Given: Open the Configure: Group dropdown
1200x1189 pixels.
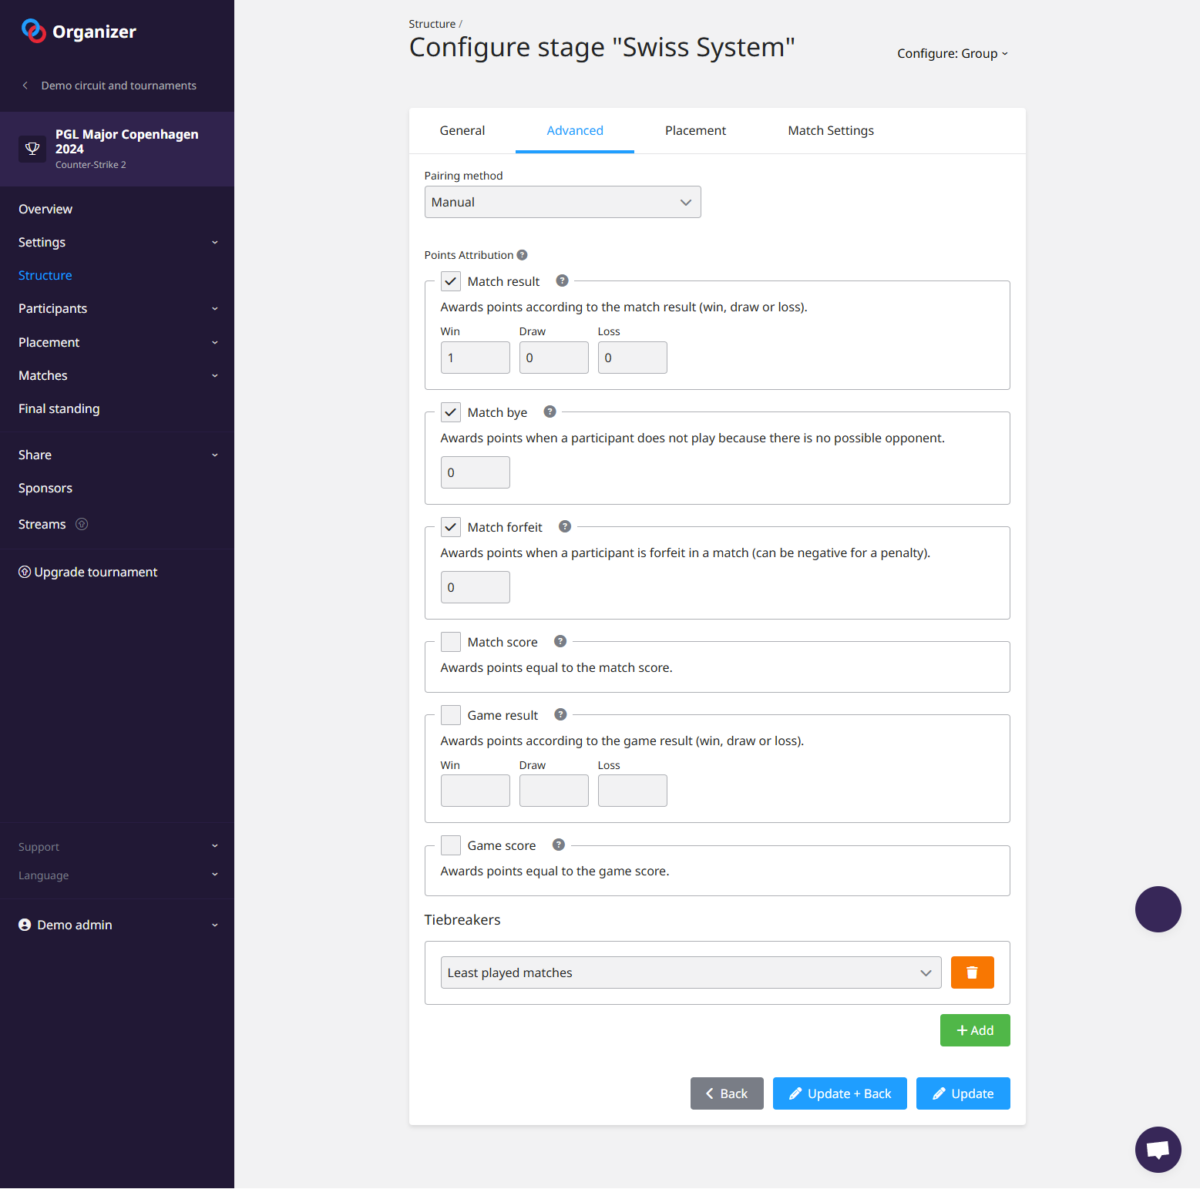Looking at the screenshot, I should [951, 53].
